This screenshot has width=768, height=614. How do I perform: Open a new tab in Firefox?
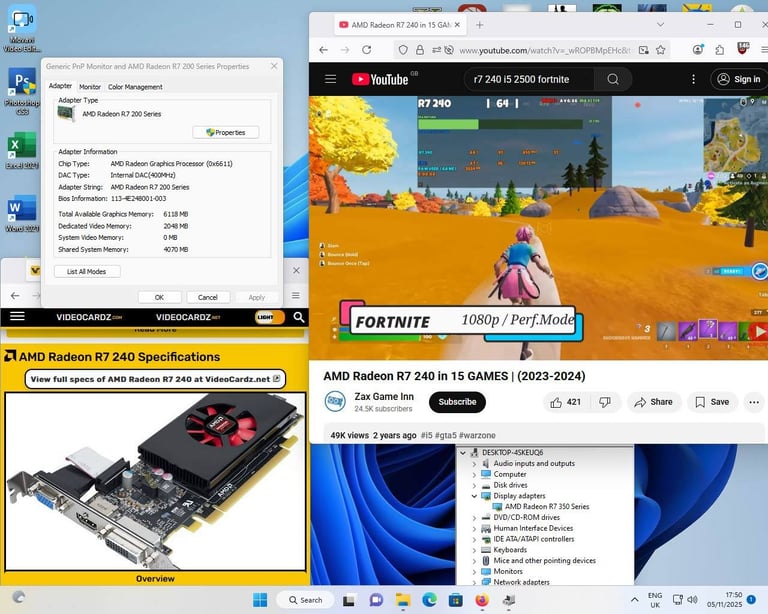point(480,25)
